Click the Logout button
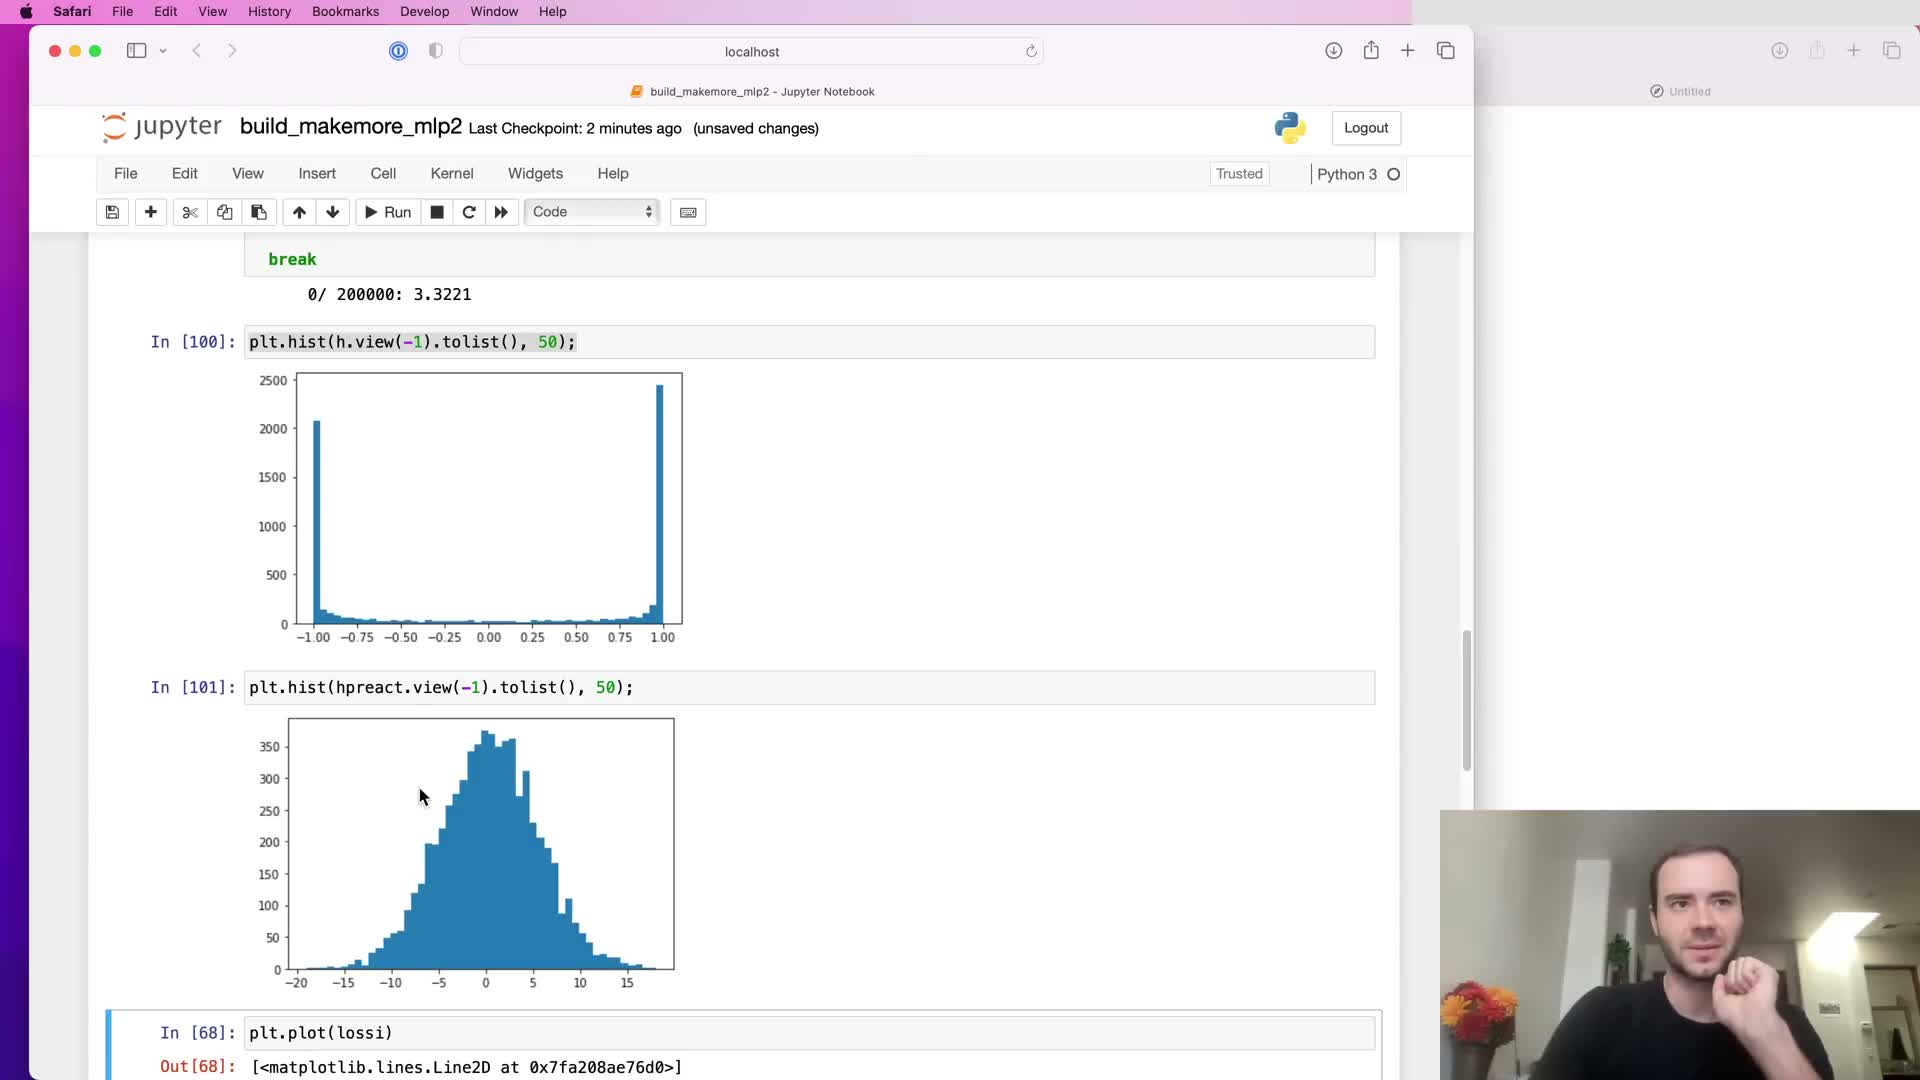The width and height of the screenshot is (1920, 1080). pos(1365,128)
